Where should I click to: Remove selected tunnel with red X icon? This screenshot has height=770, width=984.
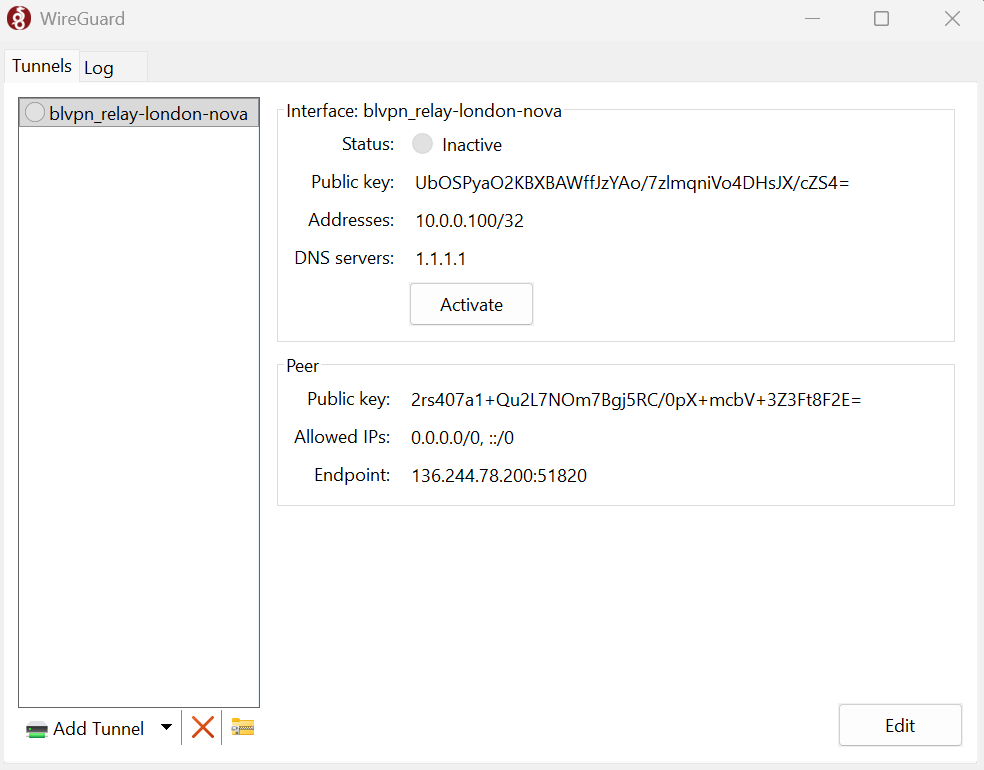(x=203, y=727)
